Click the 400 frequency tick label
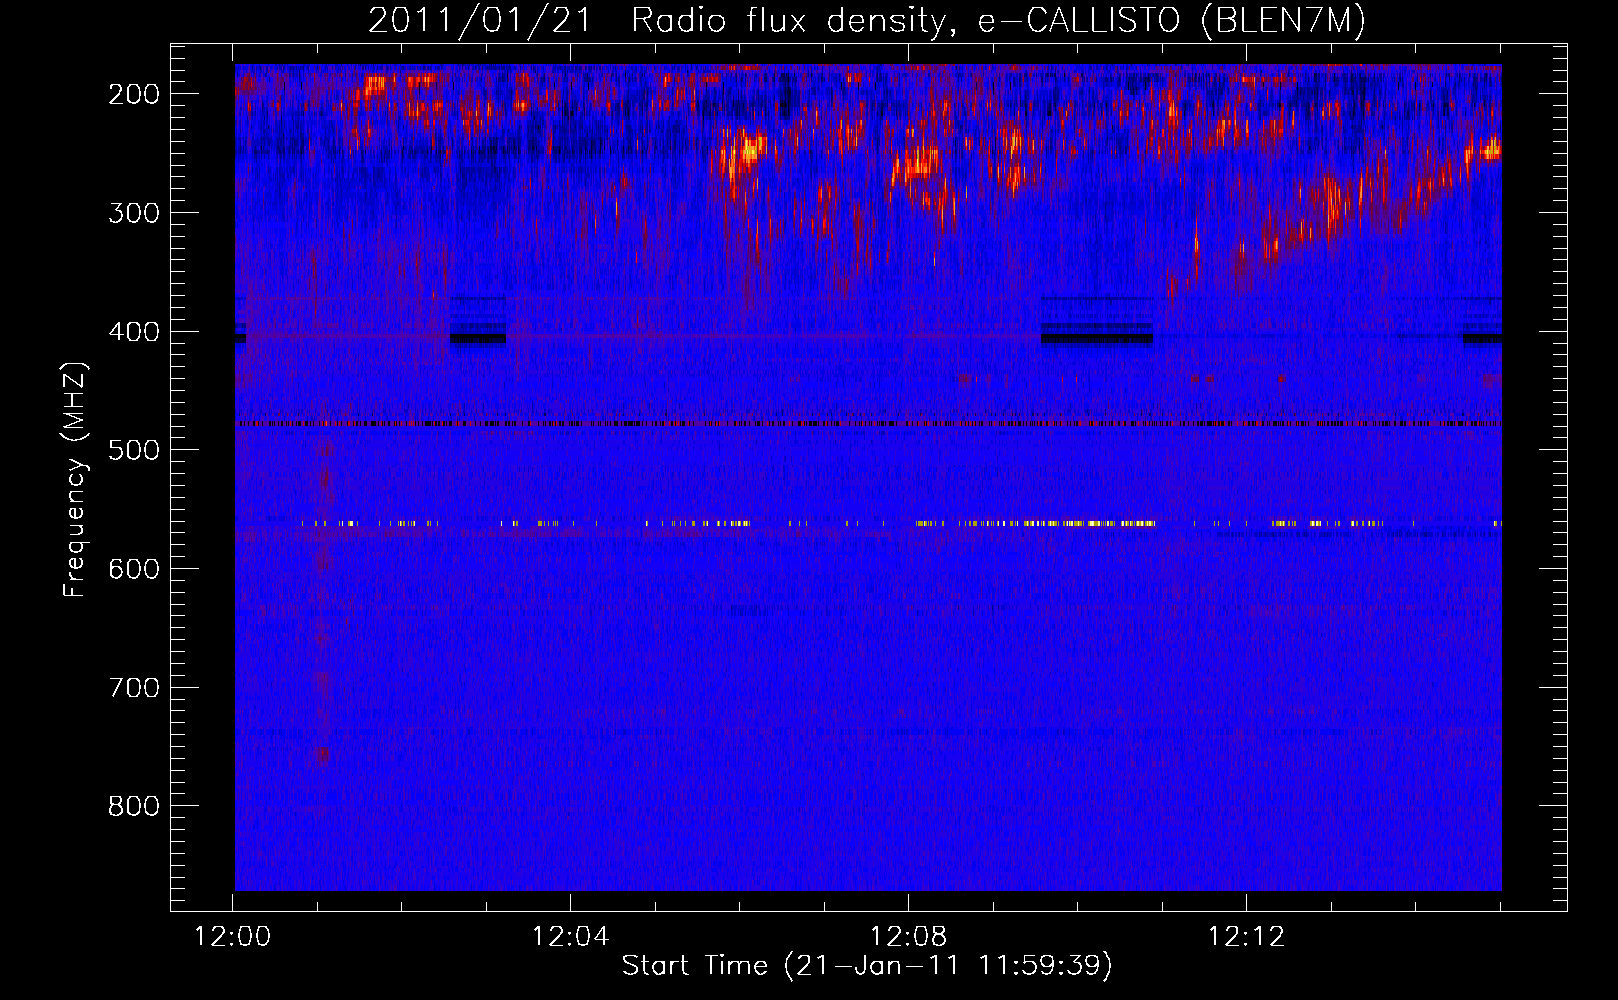This screenshot has height=1000, width=1618. pyautogui.click(x=134, y=332)
